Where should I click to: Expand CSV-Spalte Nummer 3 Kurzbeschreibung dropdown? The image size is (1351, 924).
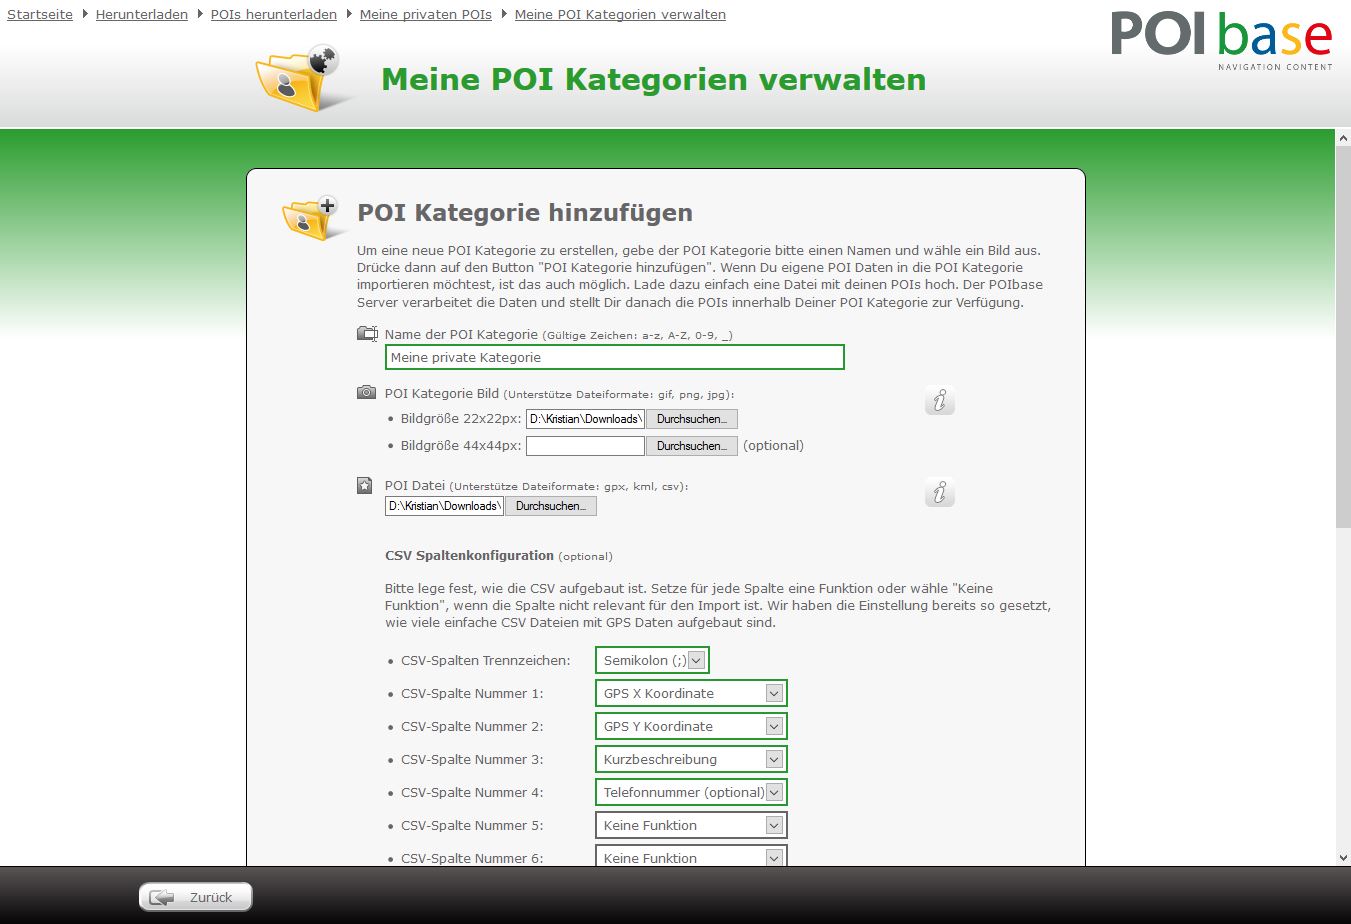tap(691, 759)
